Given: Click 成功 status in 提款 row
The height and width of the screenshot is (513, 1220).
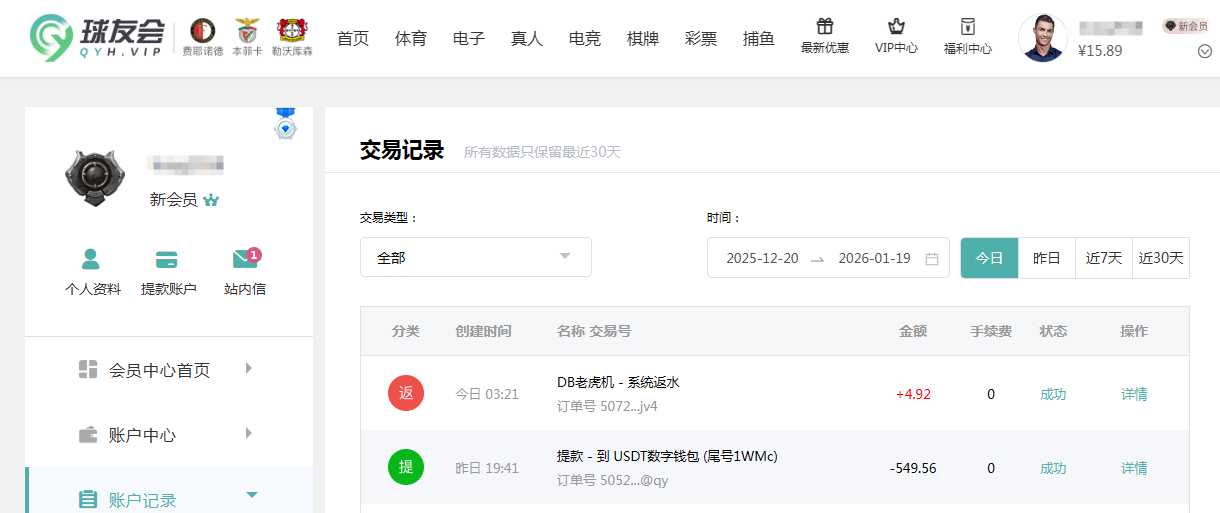Looking at the screenshot, I should [1053, 468].
